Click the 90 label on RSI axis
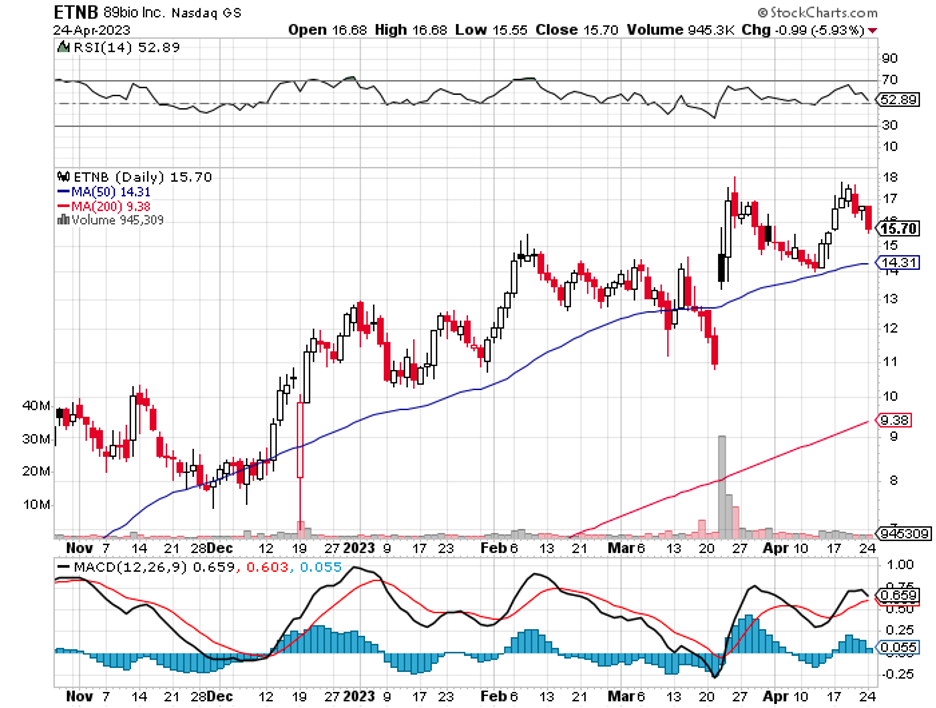The image size is (936, 708). [x=890, y=59]
